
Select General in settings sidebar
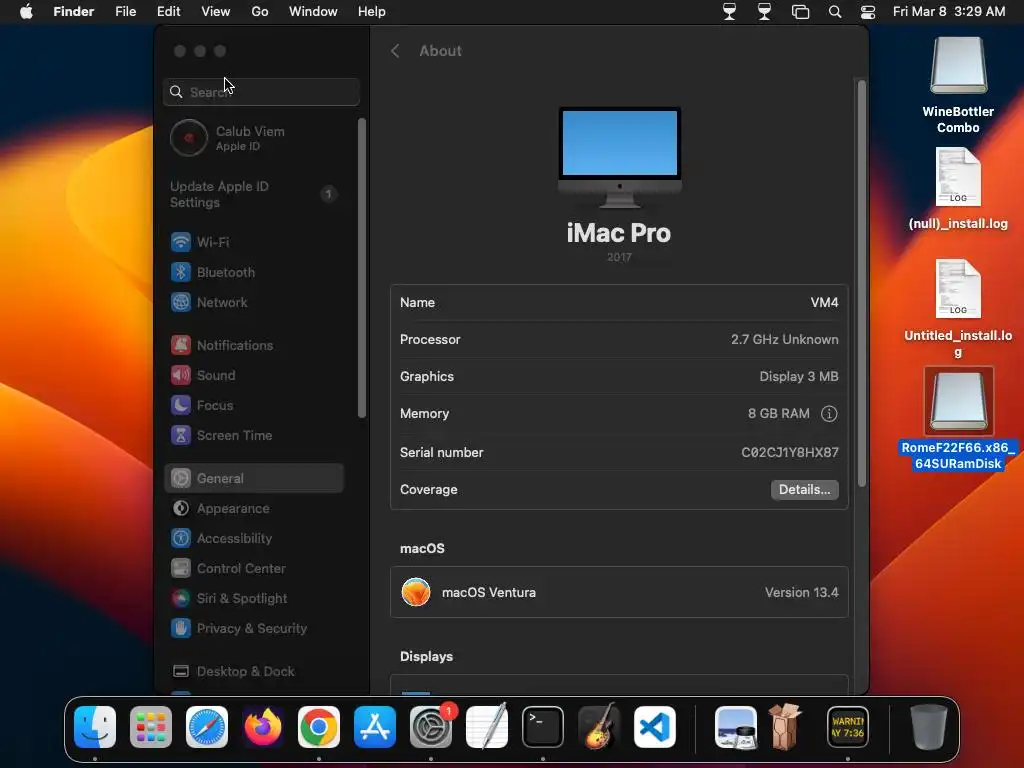[254, 479]
